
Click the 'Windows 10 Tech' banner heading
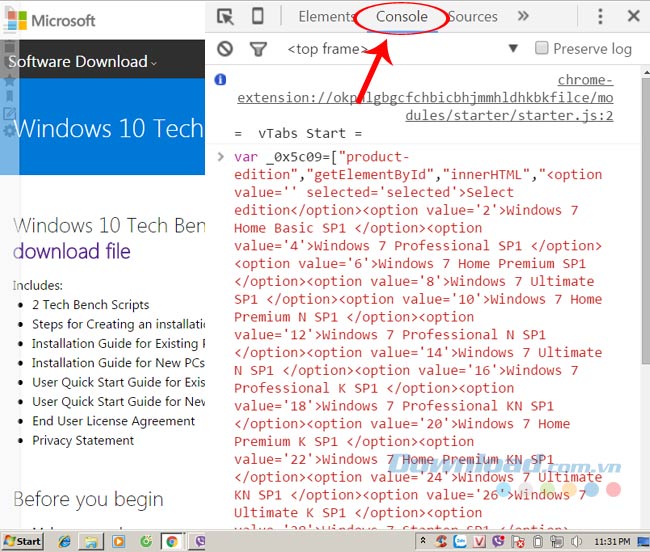[109, 128]
